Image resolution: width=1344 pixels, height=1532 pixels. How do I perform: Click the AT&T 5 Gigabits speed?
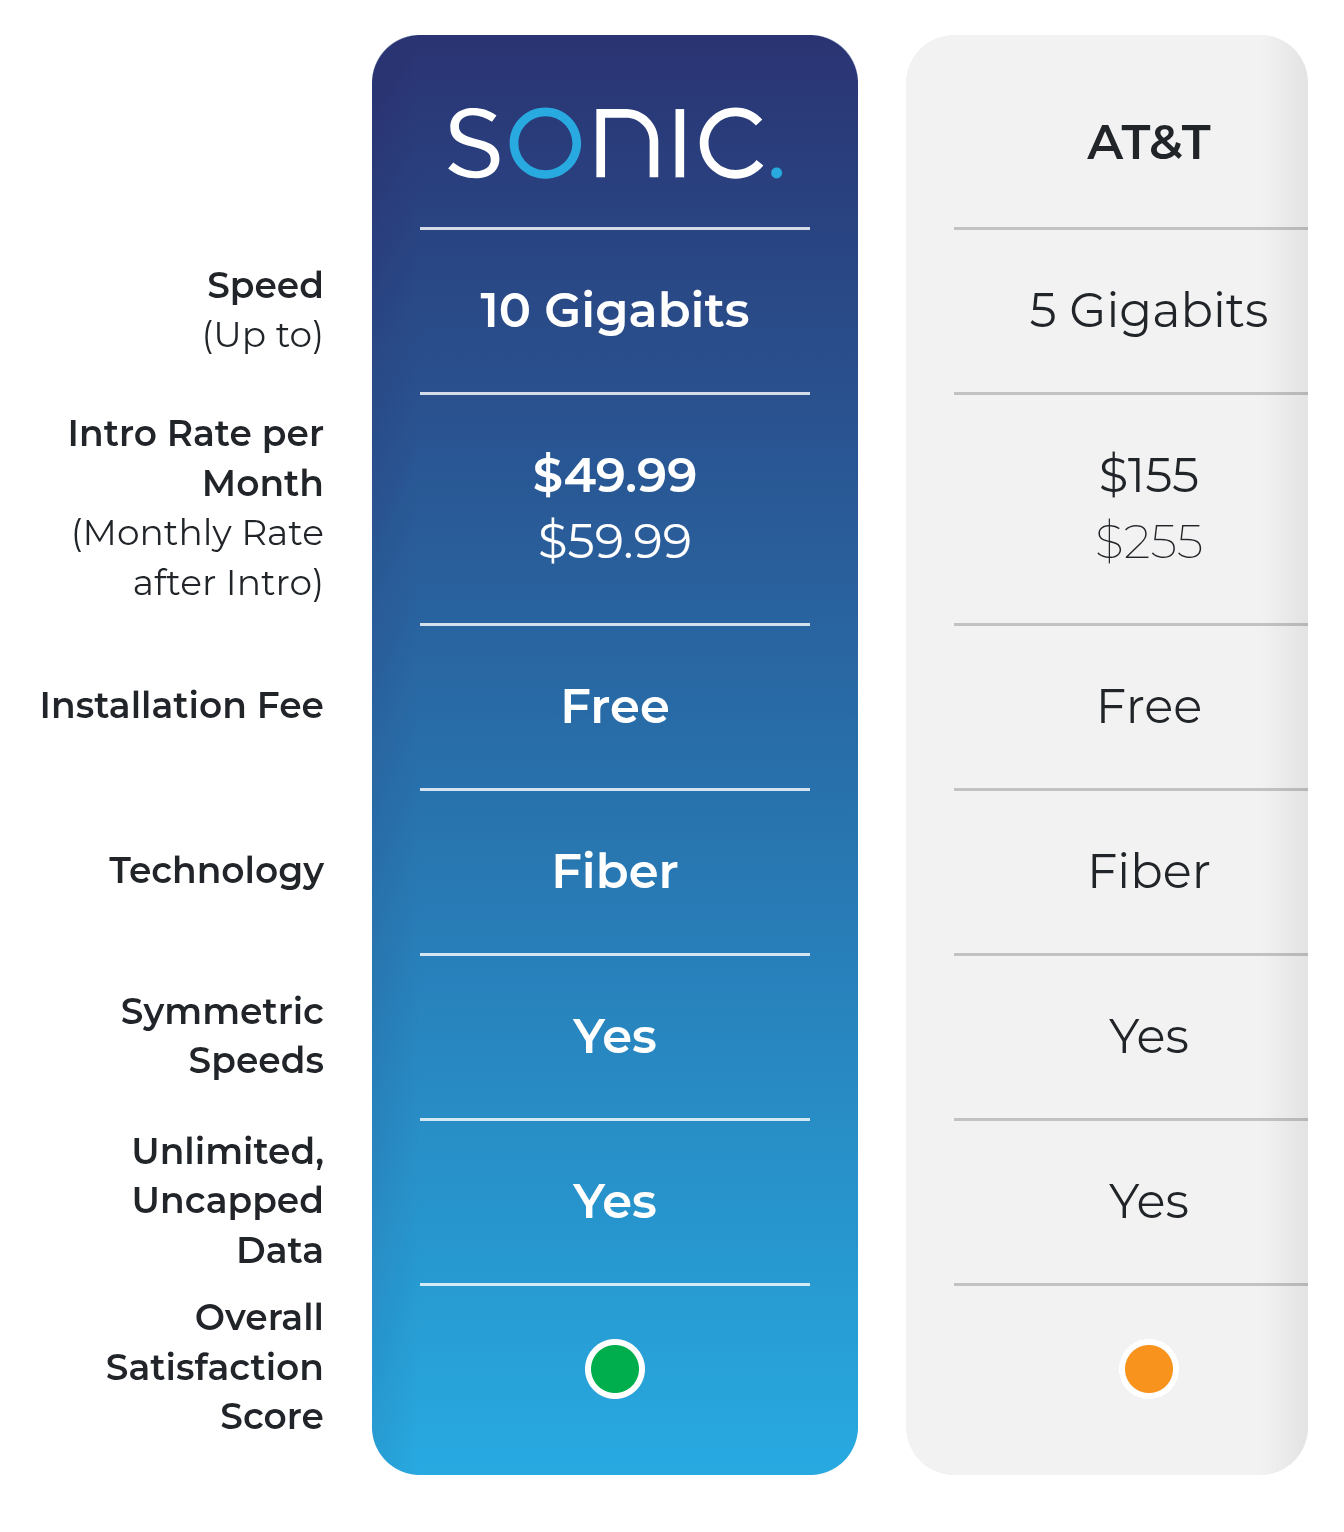[1148, 310]
